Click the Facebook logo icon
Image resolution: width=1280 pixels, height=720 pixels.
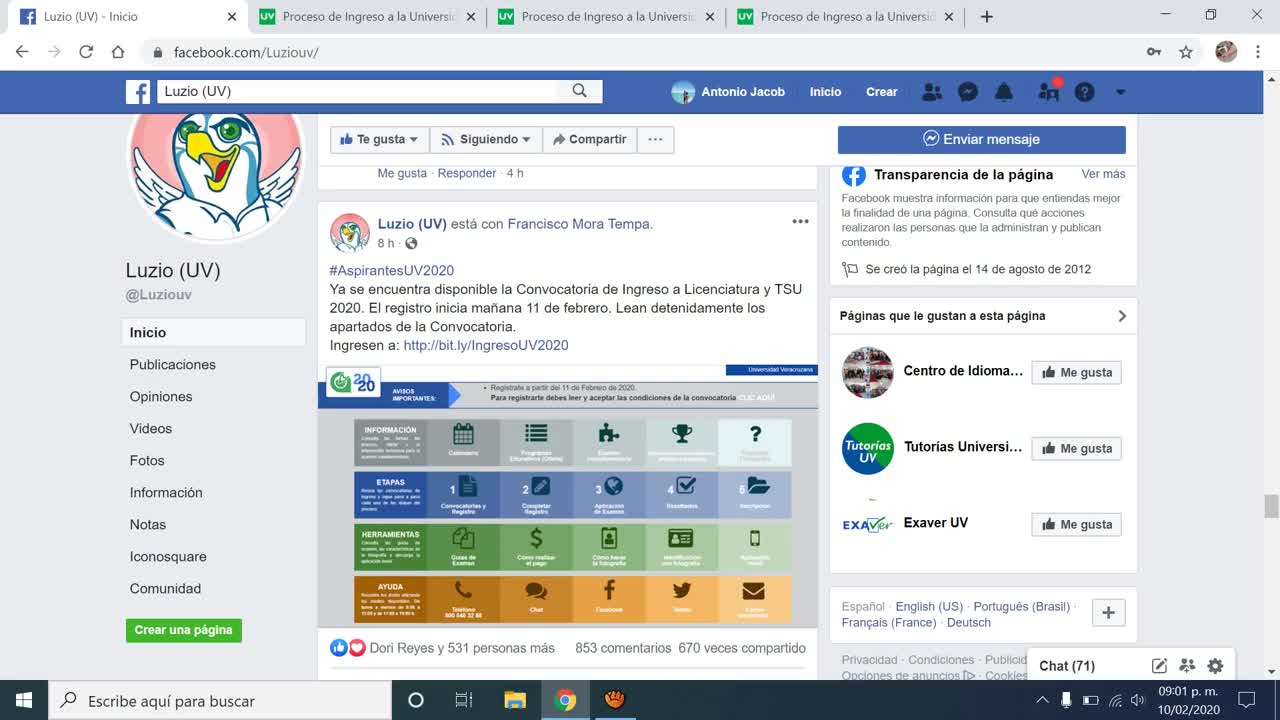[138, 92]
